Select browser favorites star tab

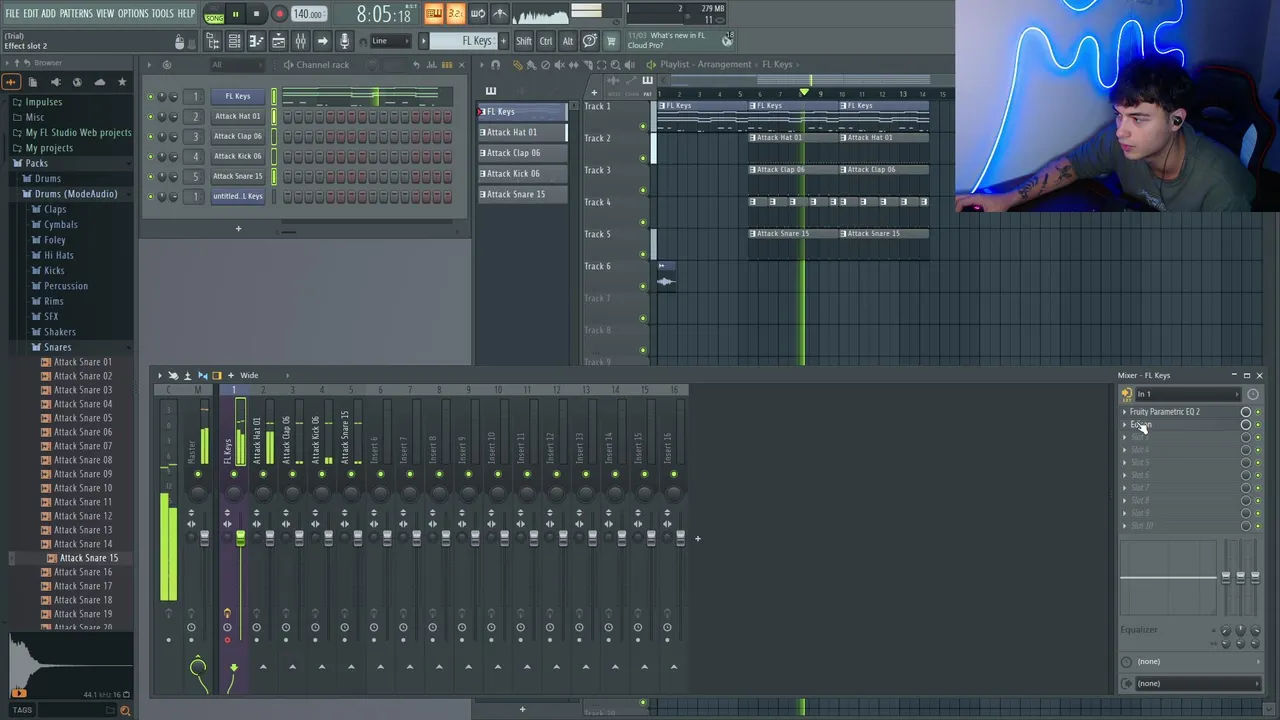[x=122, y=82]
